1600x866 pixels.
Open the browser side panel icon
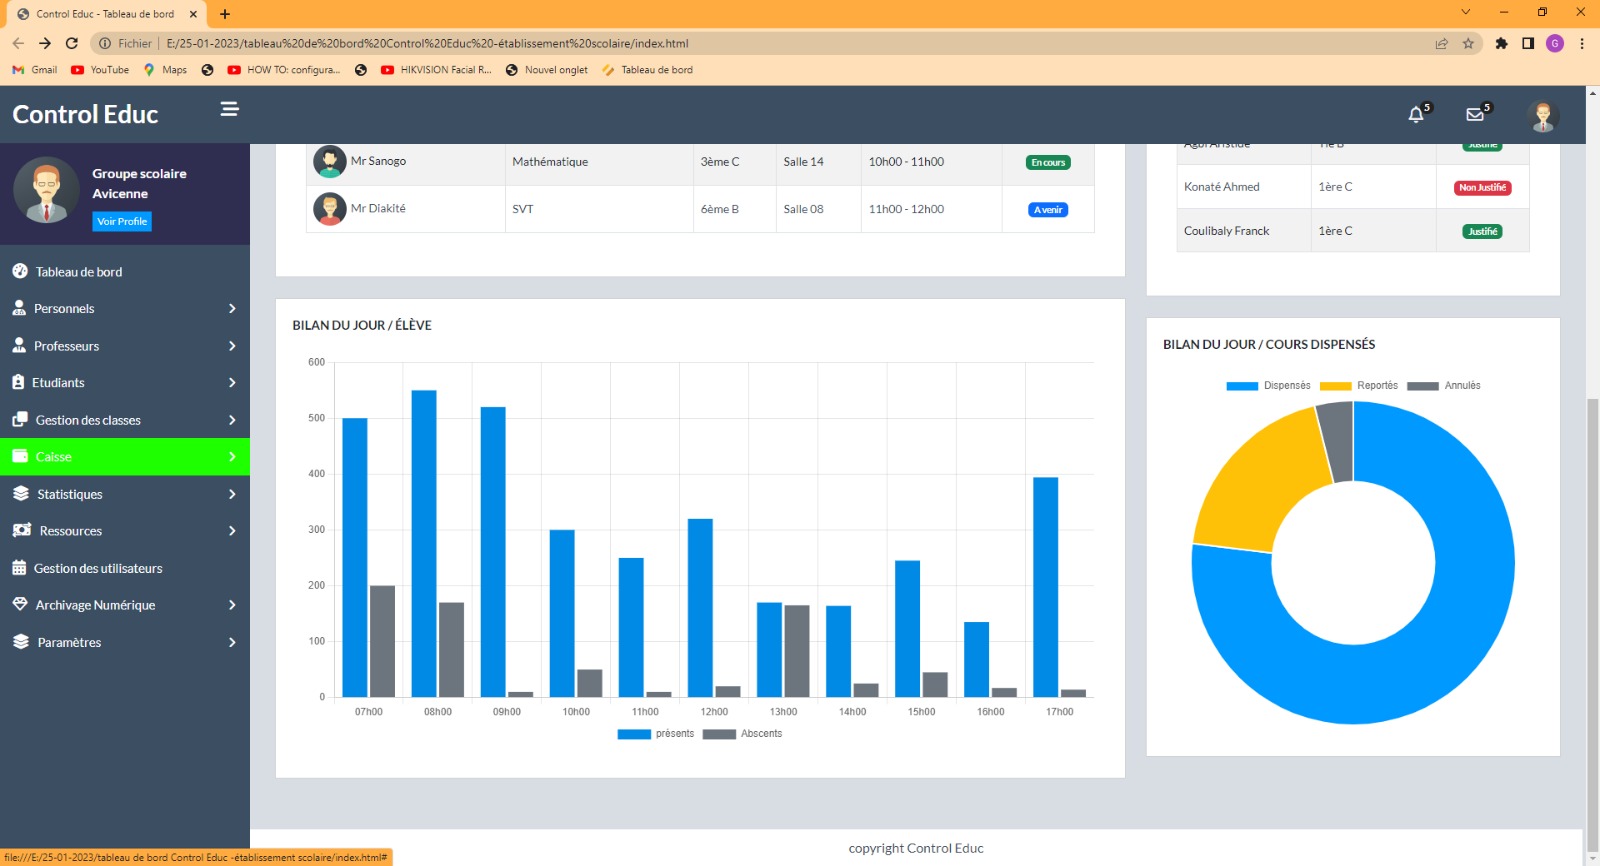tap(1528, 43)
